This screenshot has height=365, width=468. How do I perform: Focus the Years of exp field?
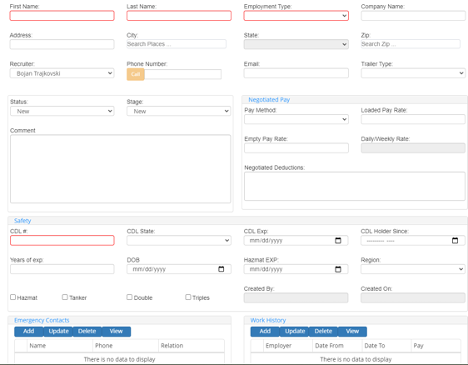point(62,269)
